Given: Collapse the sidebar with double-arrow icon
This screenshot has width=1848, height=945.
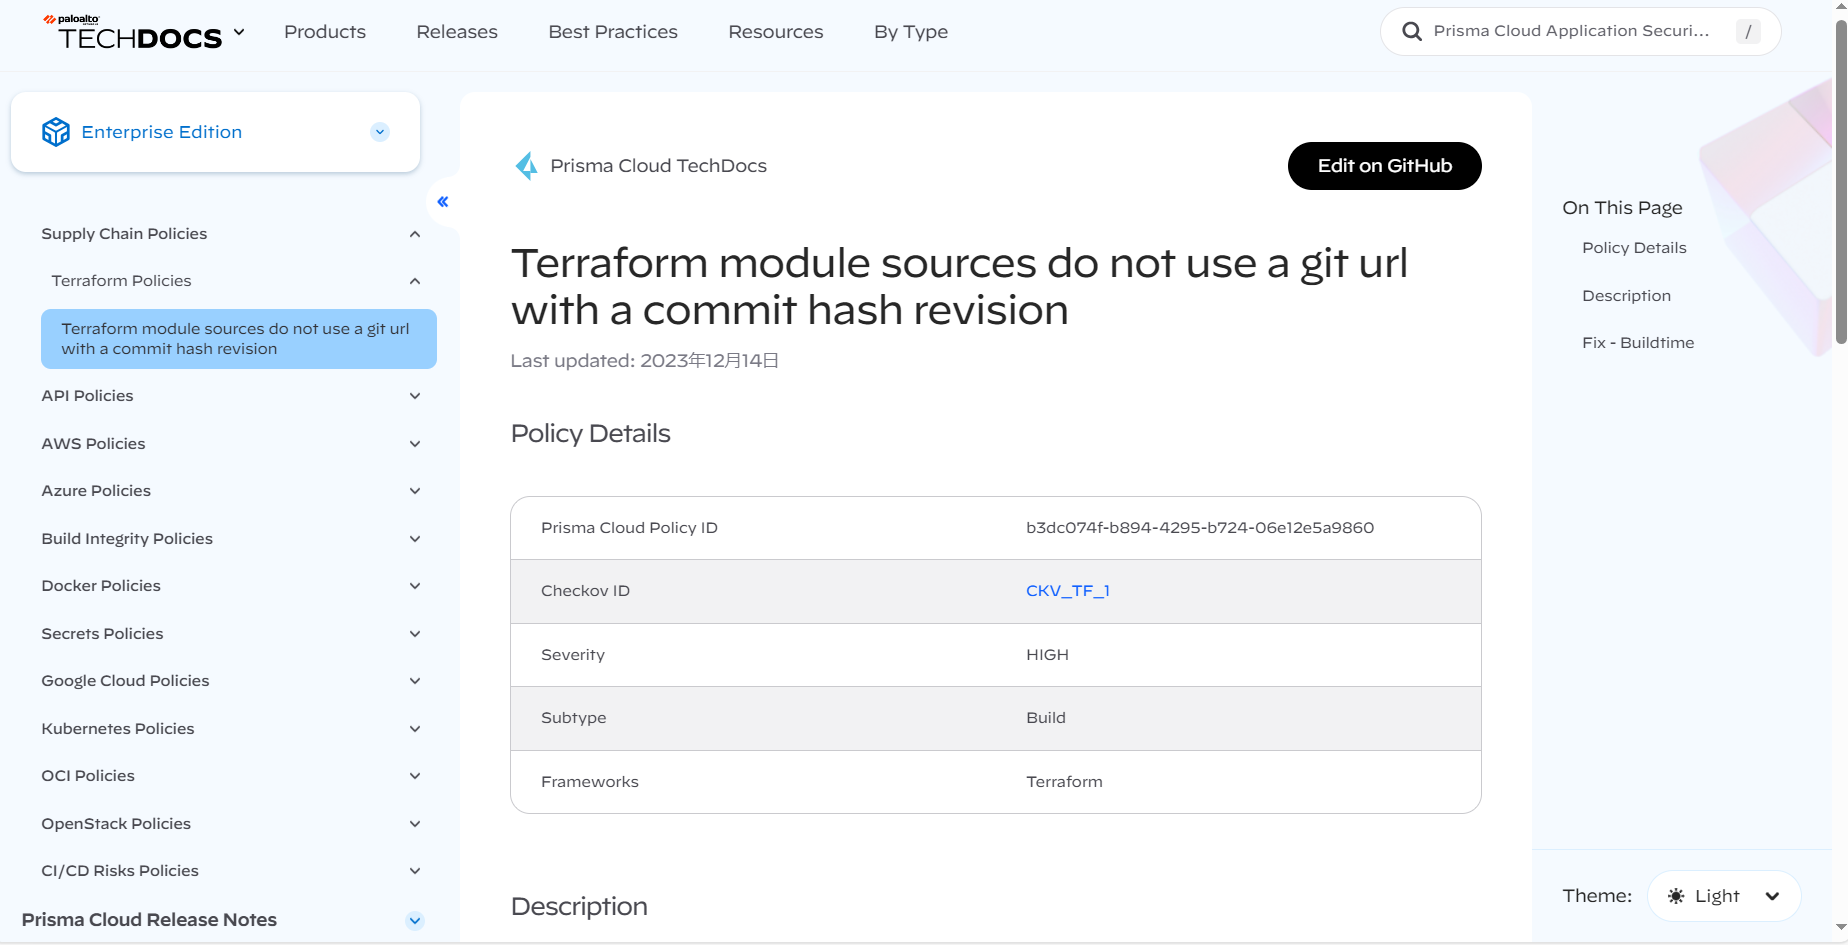Looking at the screenshot, I should pos(443,202).
